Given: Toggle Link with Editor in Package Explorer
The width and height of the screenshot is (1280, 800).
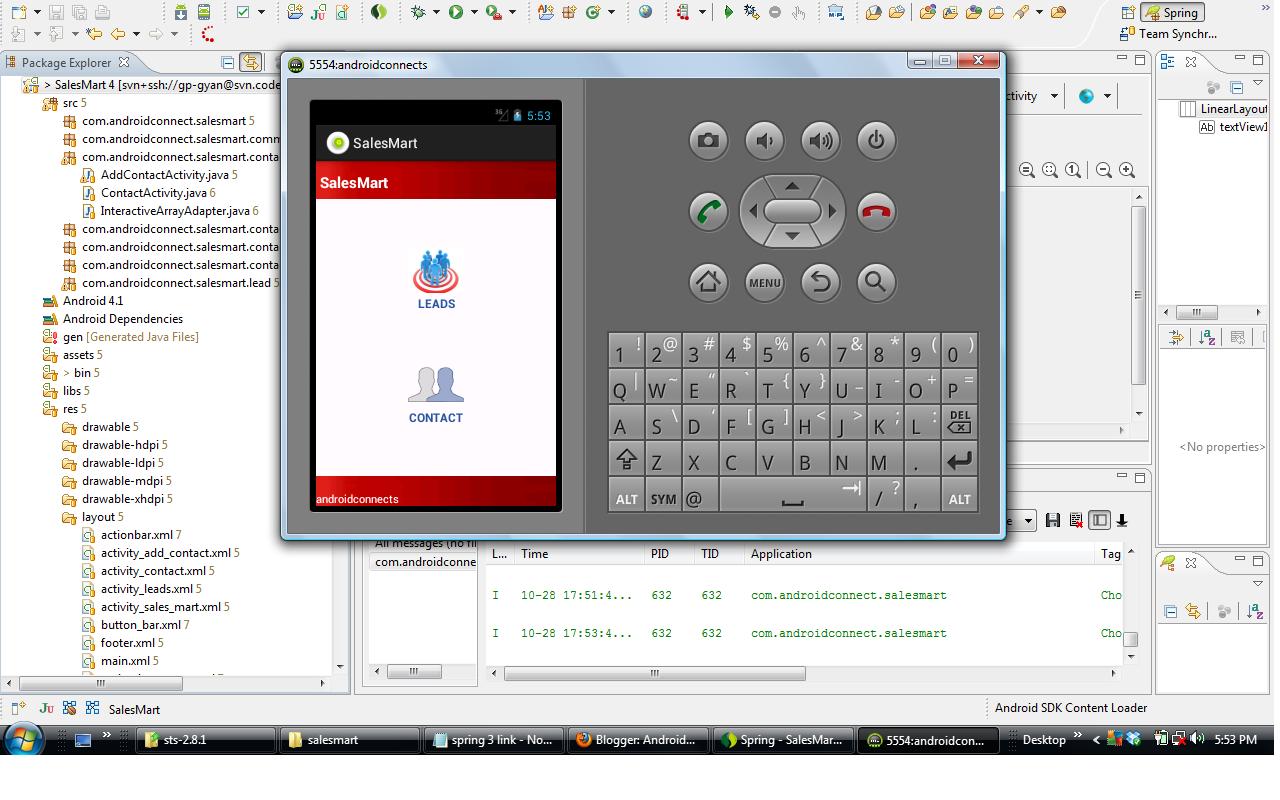Looking at the screenshot, I should [250, 62].
